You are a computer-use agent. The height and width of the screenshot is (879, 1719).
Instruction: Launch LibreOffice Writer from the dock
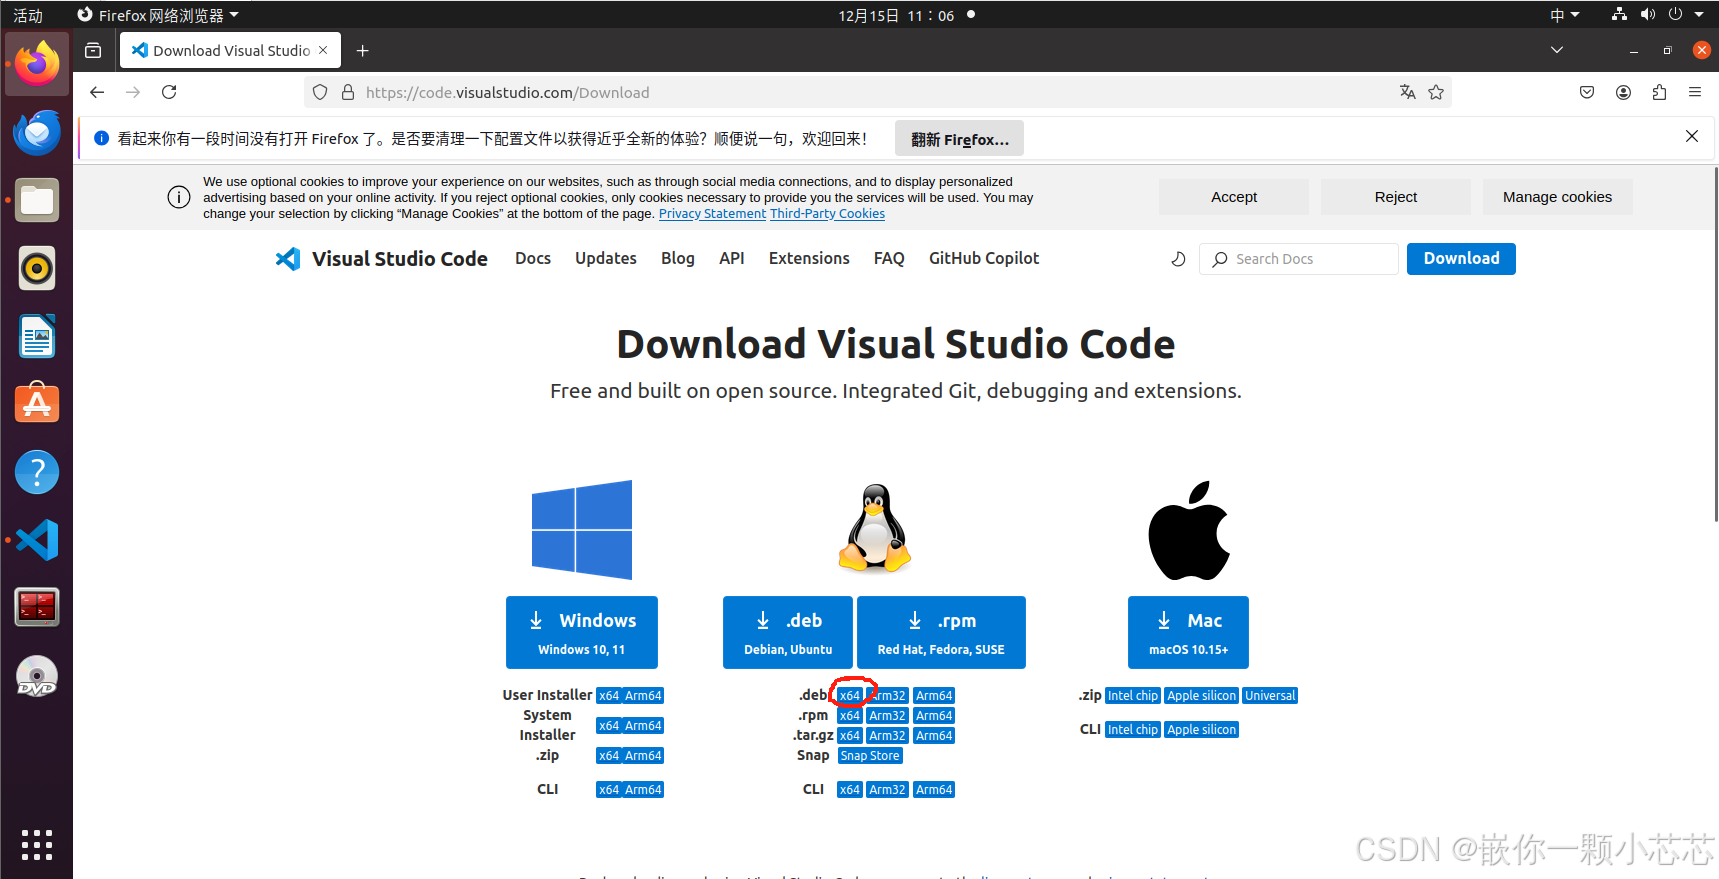click(x=37, y=336)
